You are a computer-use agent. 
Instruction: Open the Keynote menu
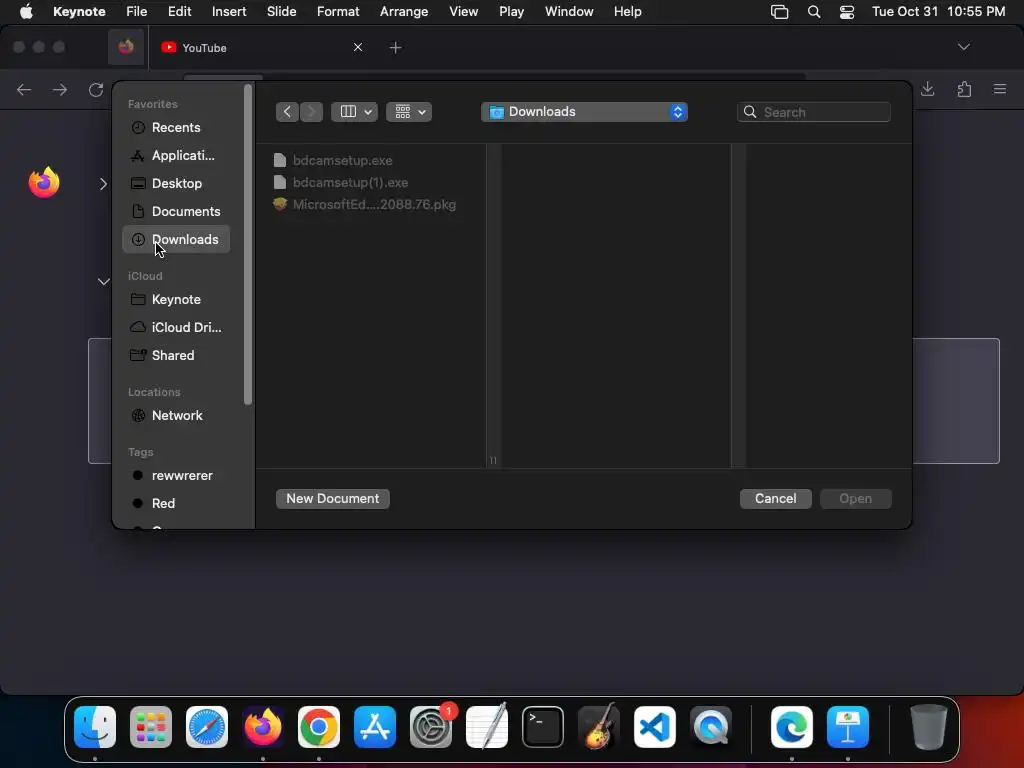(79, 12)
